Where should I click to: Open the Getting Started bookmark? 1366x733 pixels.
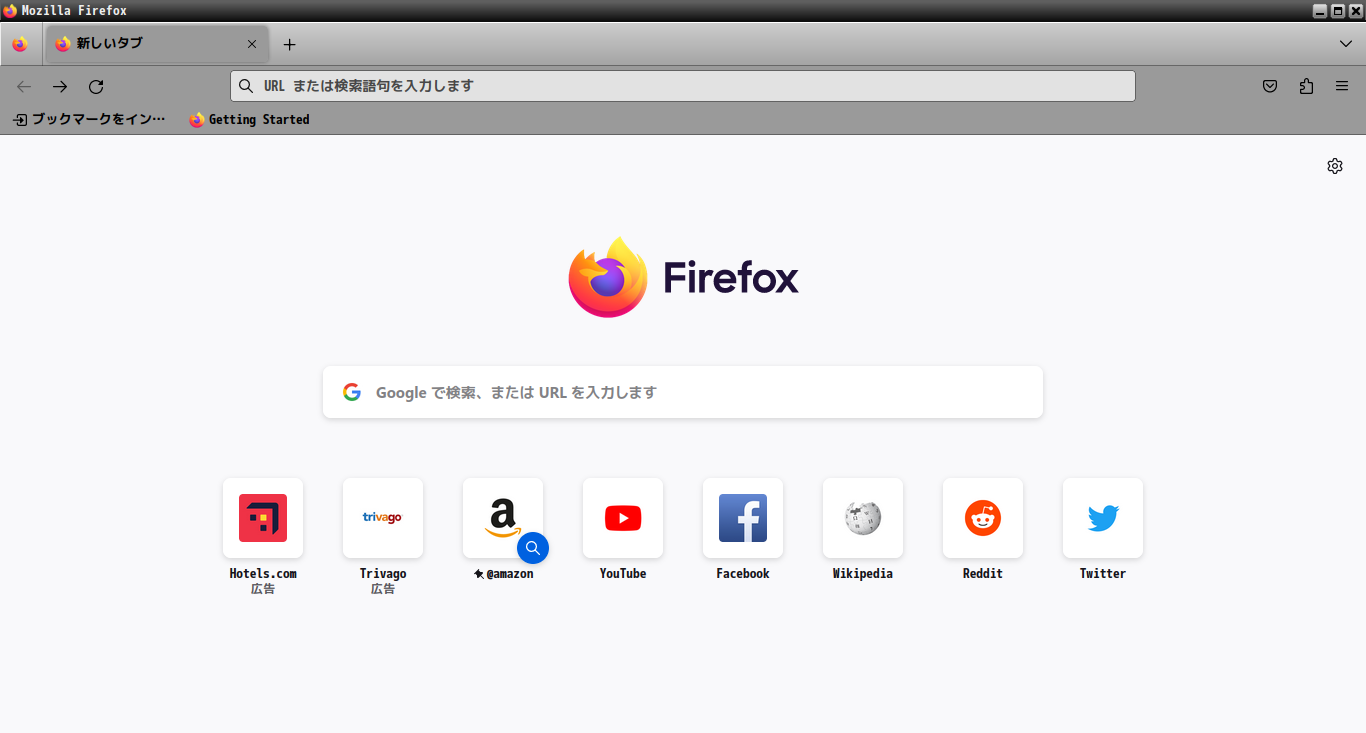(x=249, y=119)
